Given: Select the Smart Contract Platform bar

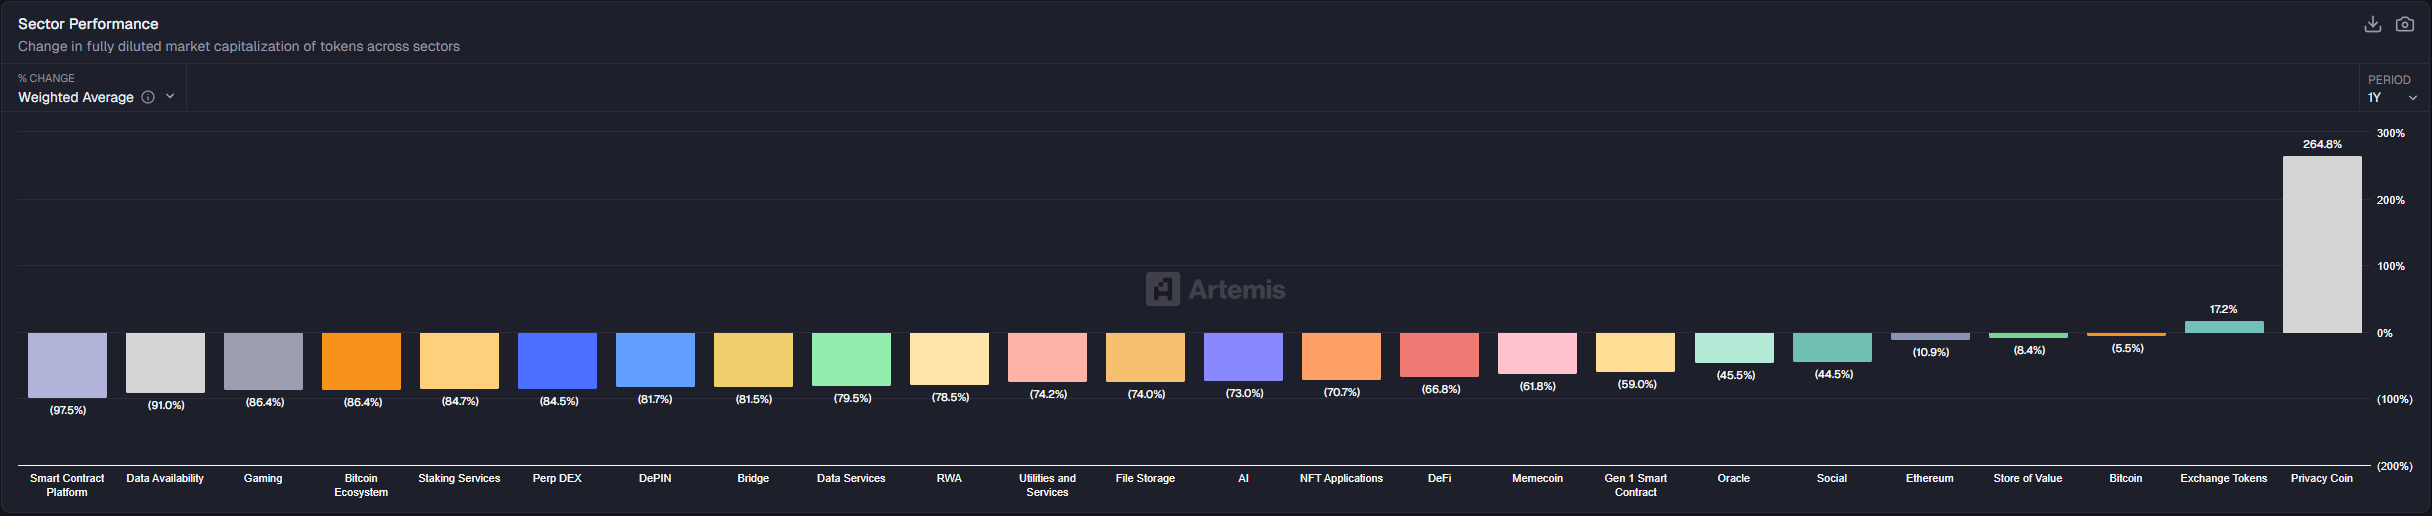Looking at the screenshot, I should click(67, 365).
